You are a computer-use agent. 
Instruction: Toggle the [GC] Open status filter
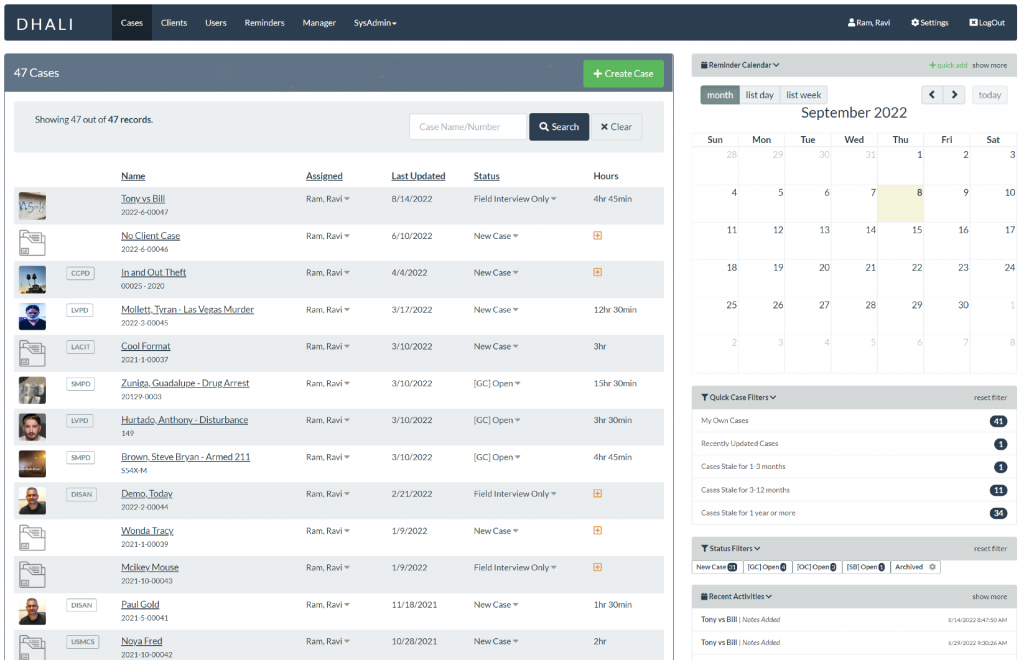(767, 567)
